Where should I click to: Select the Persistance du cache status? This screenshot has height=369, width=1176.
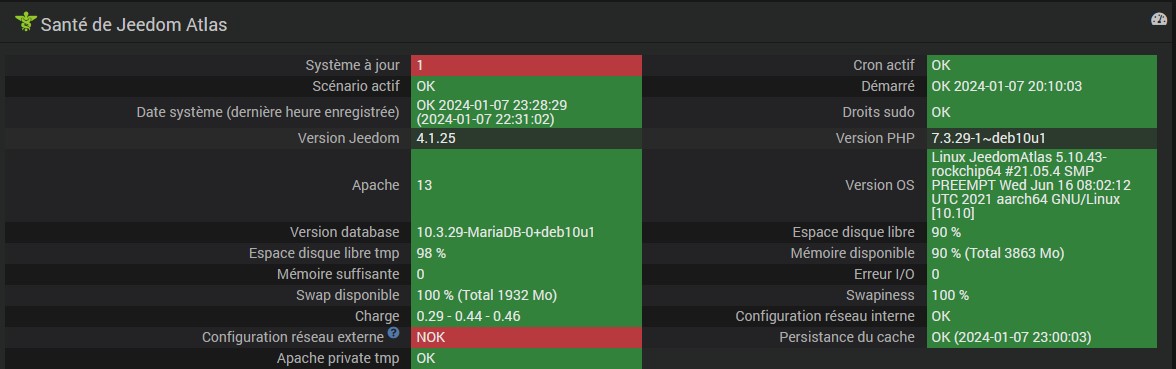pos(1042,338)
